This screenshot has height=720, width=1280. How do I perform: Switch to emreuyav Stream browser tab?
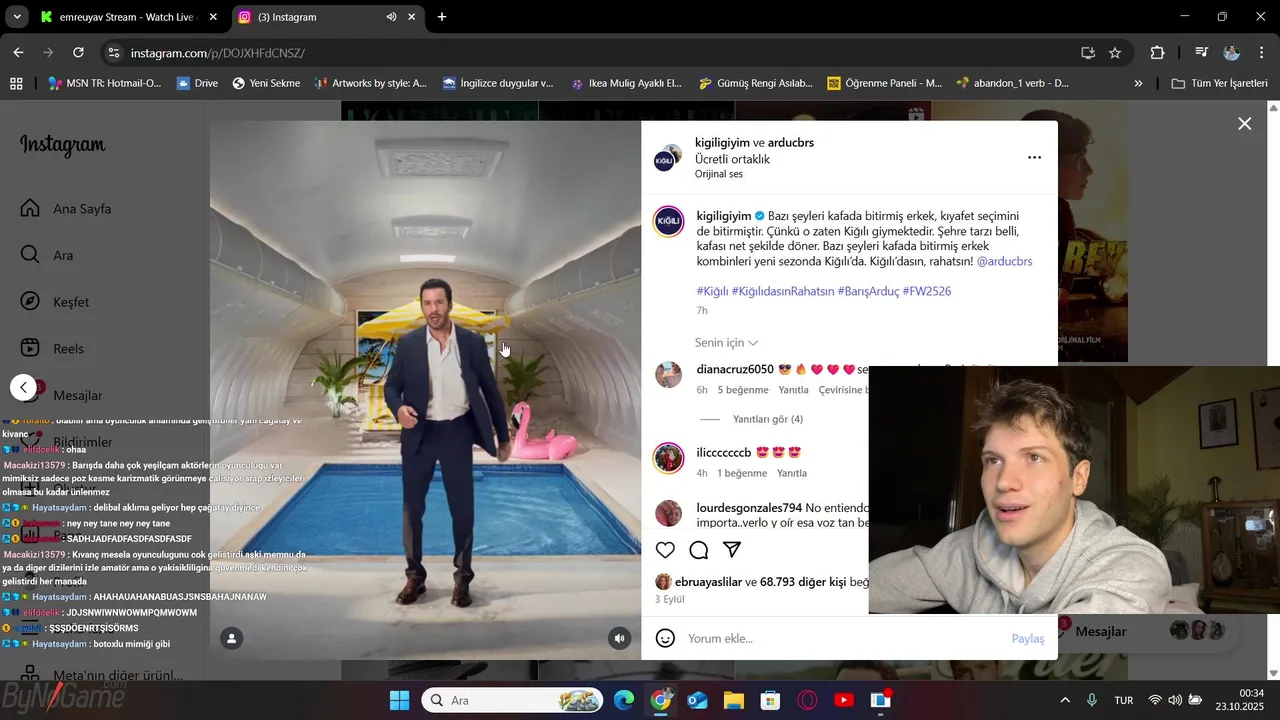point(128,17)
